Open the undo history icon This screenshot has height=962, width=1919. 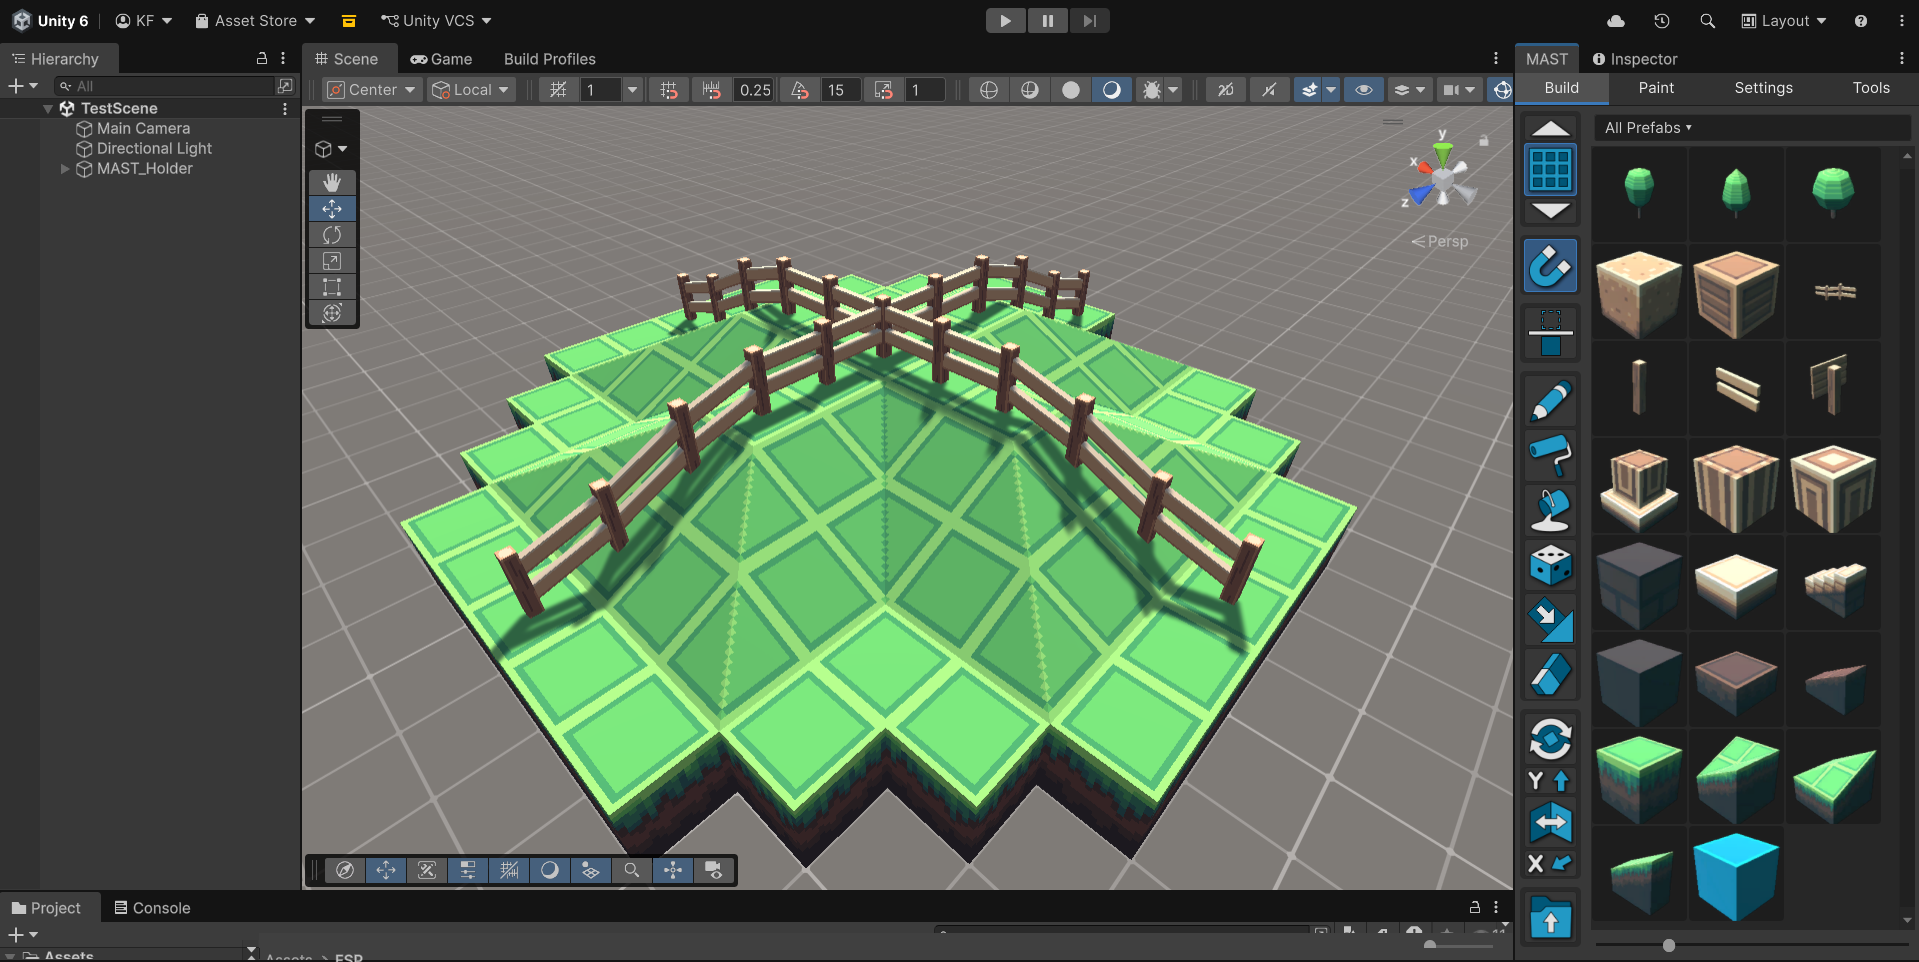click(1662, 21)
